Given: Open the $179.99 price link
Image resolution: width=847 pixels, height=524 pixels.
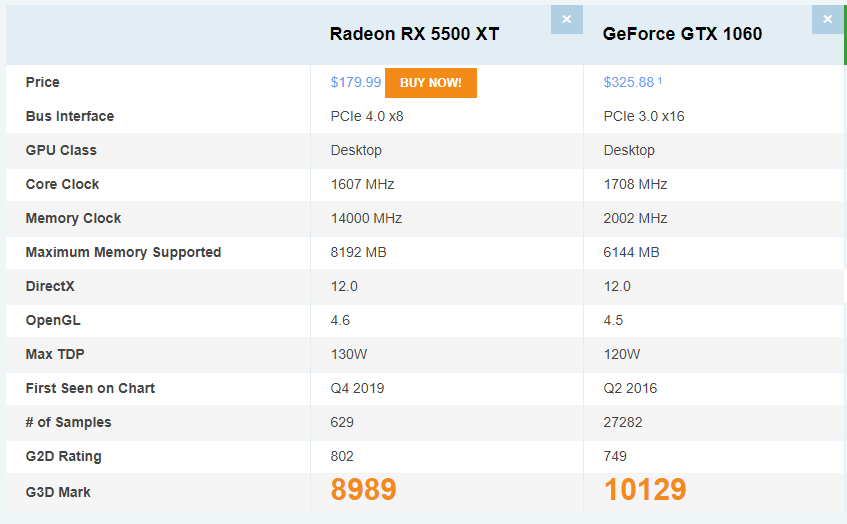Looking at the screenshot, I should tap(356, 82).
